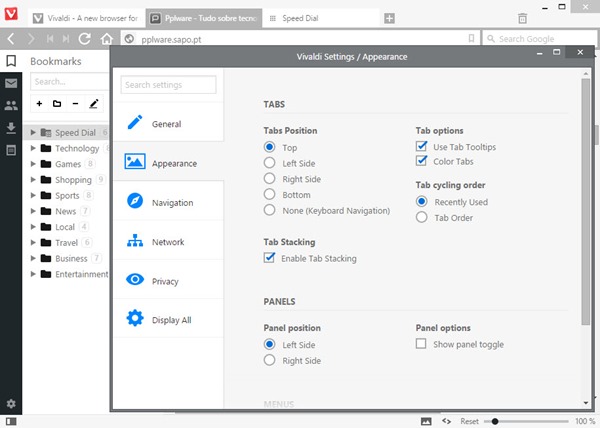Image resolution: width=600 pixels, height=428 pixels.
Task: Select Left Side tabs position
Action: pos(269,163)
